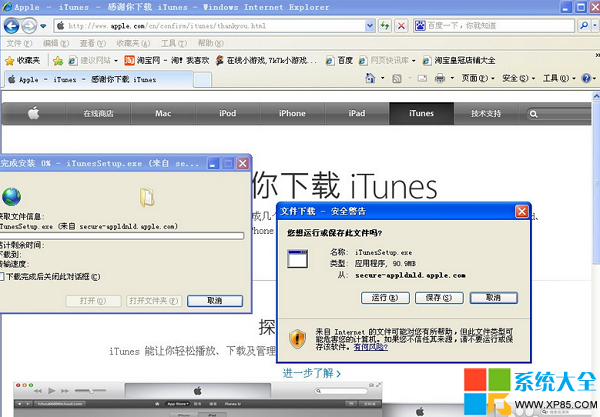Open Mac in Apple navigation
The height and width of the screenshot is (417, 600).
click(163, 113)
